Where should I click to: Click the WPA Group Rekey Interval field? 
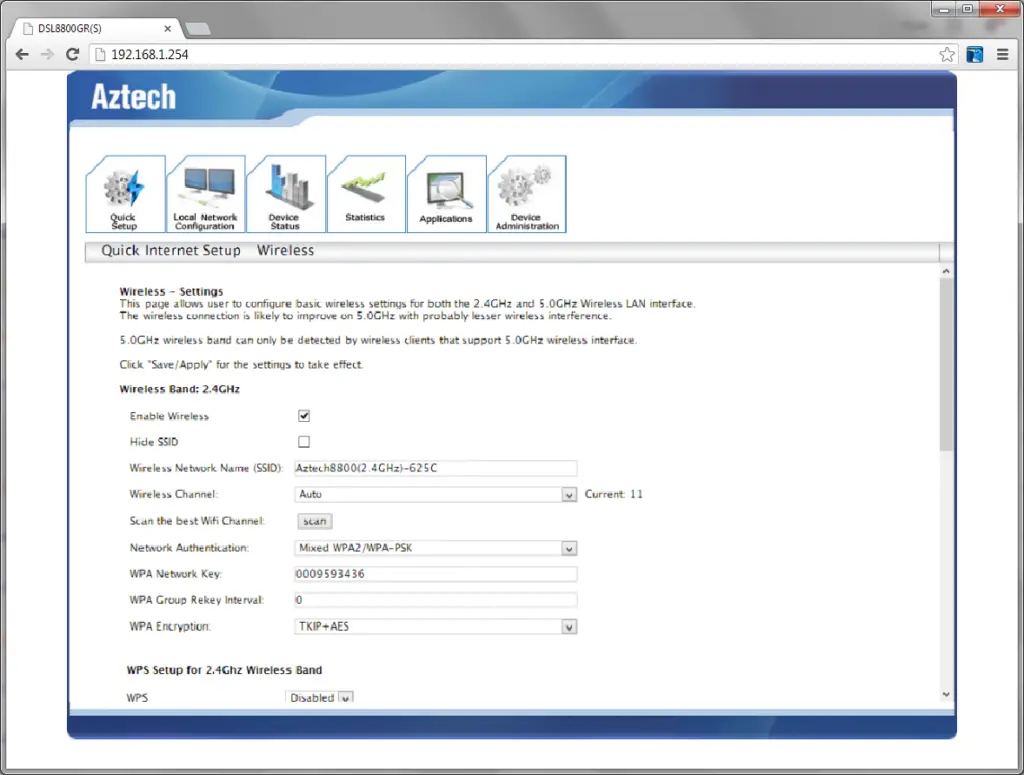[x=436, y=600]
